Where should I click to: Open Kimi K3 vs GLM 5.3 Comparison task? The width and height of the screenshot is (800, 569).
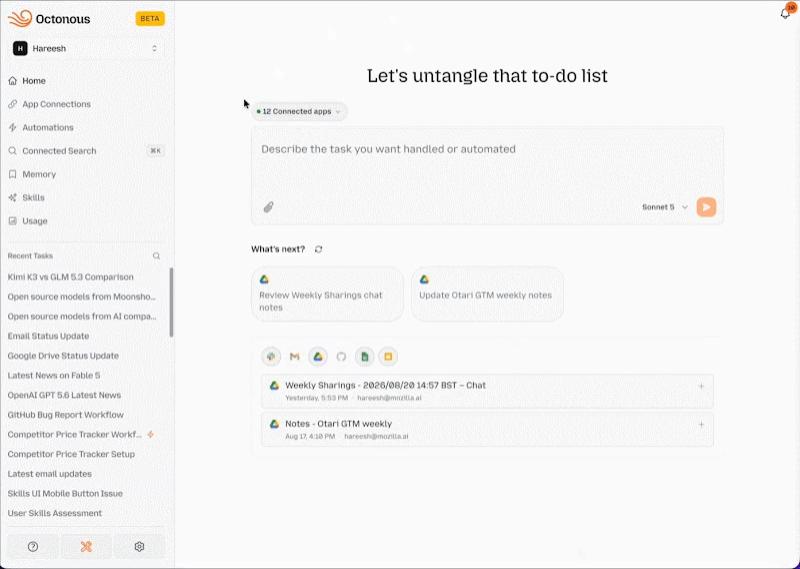tap(70, 277)
